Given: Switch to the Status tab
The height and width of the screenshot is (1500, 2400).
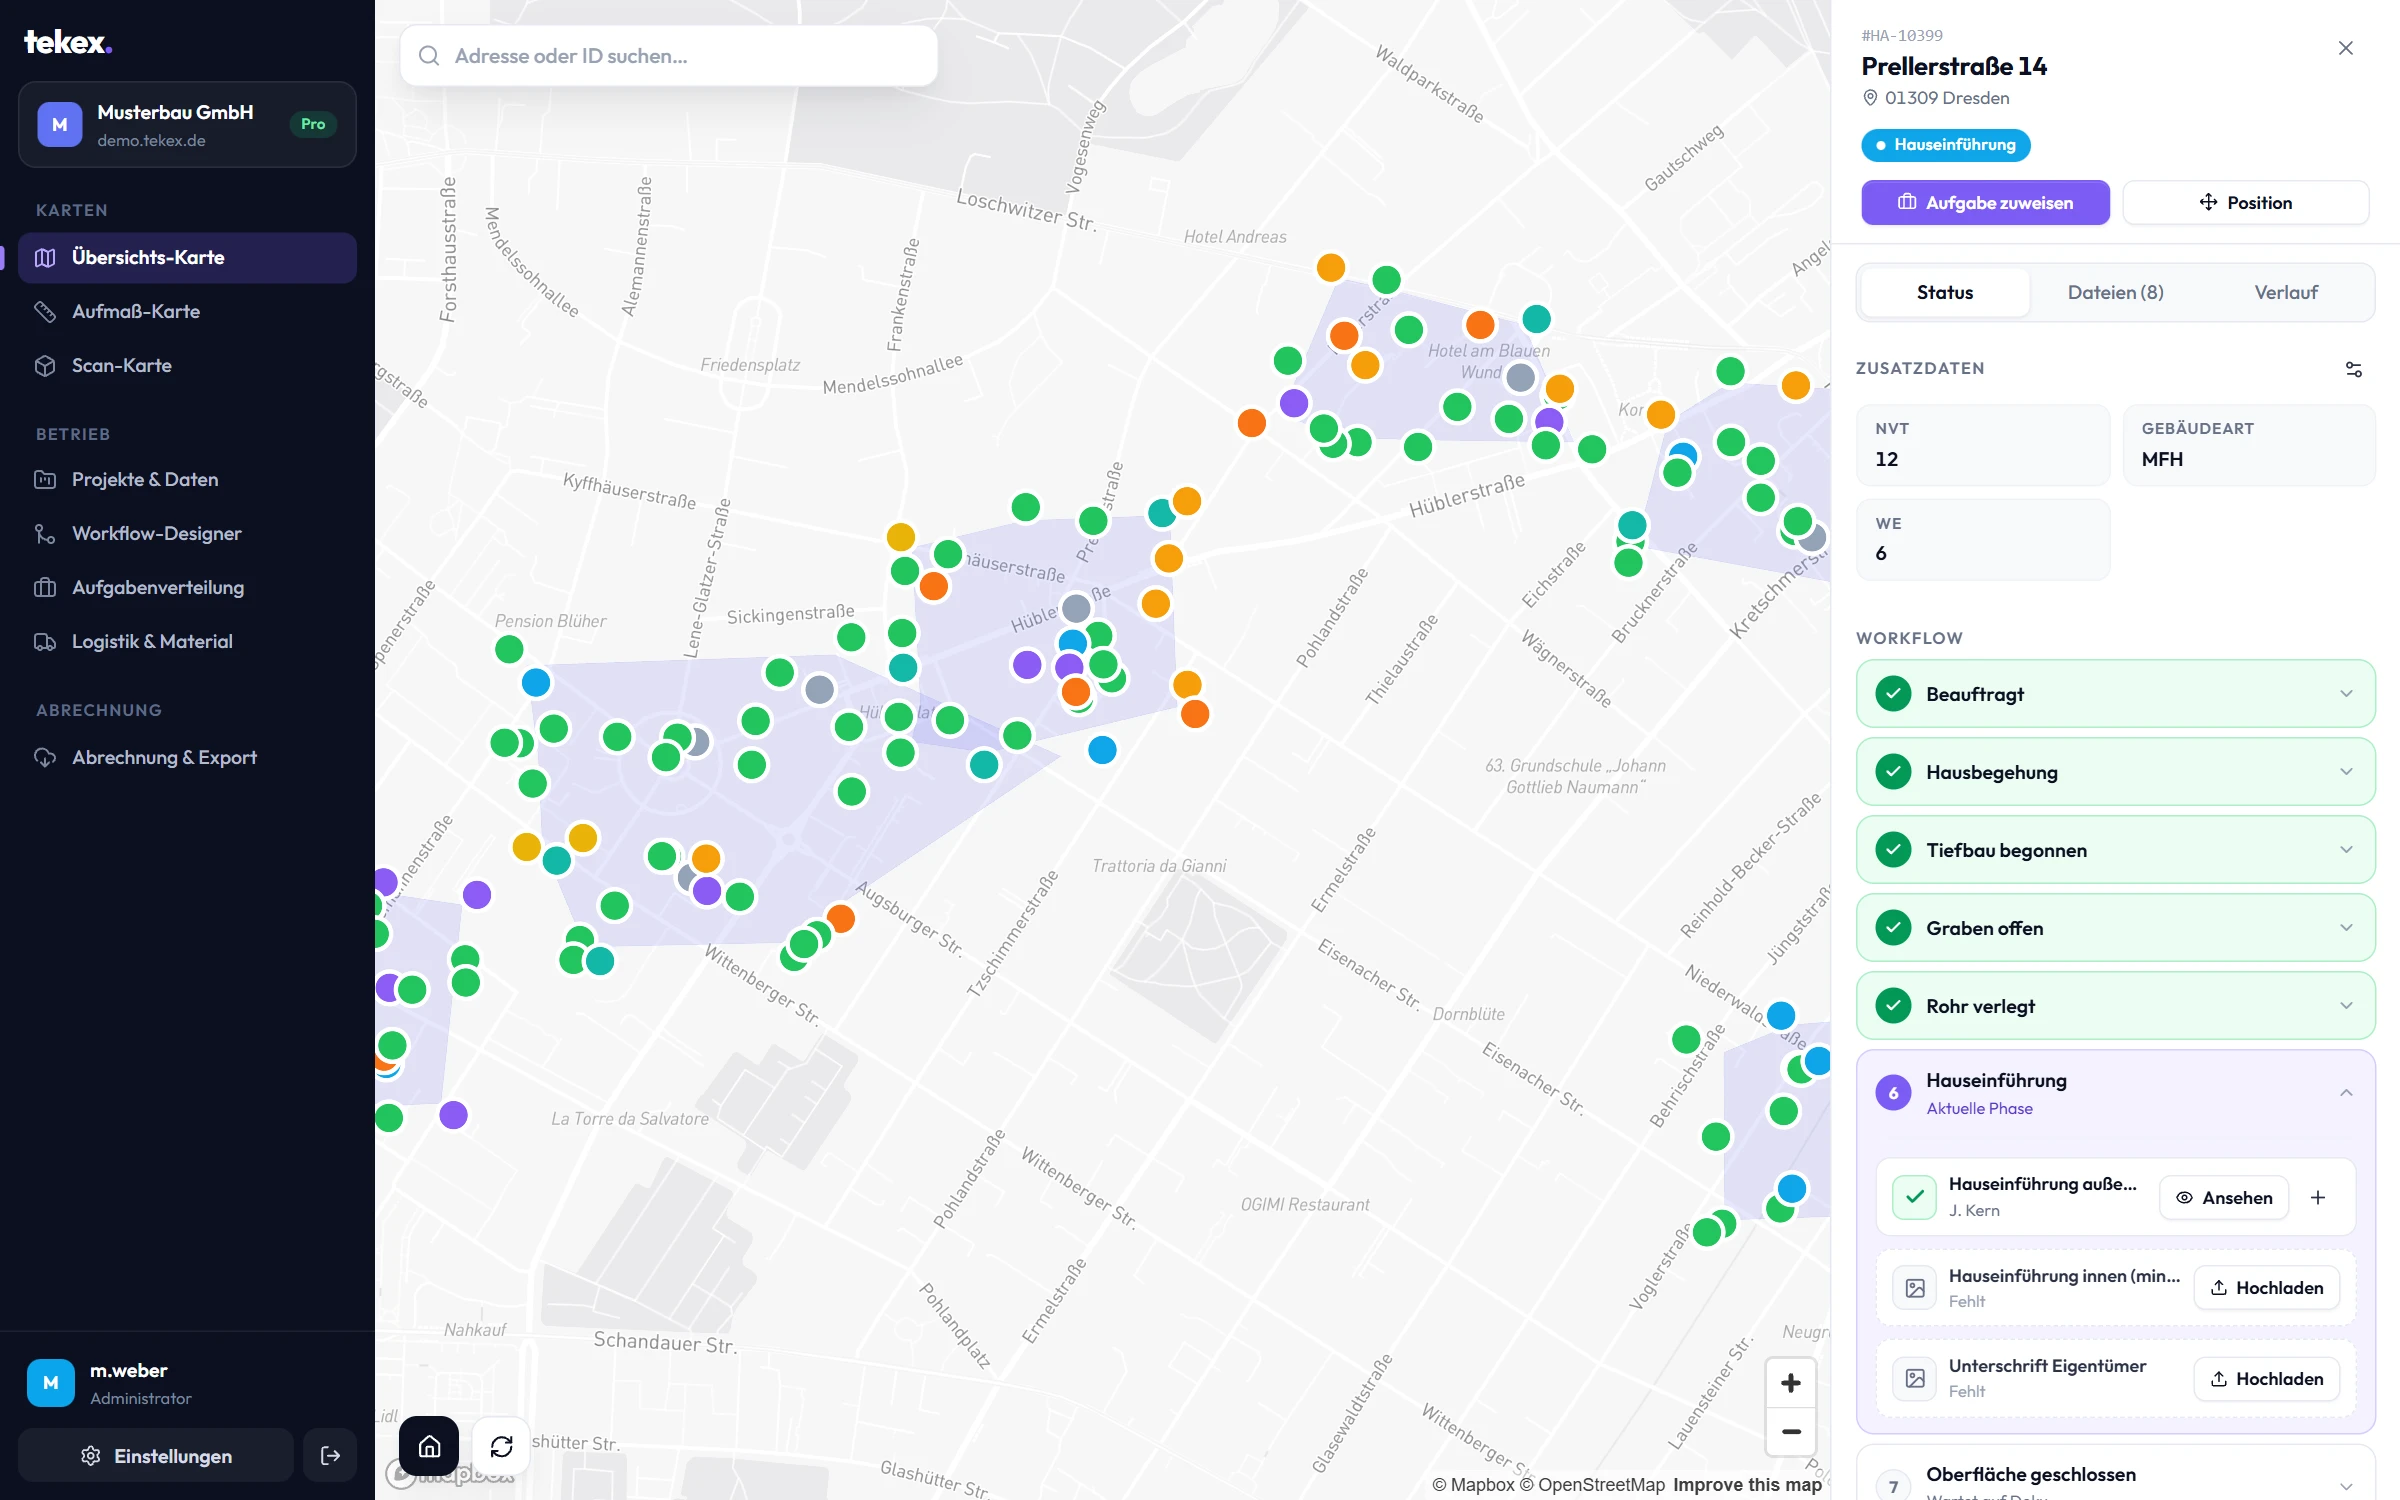Looking at the screenshot, I should click(x=1945, y=292).
